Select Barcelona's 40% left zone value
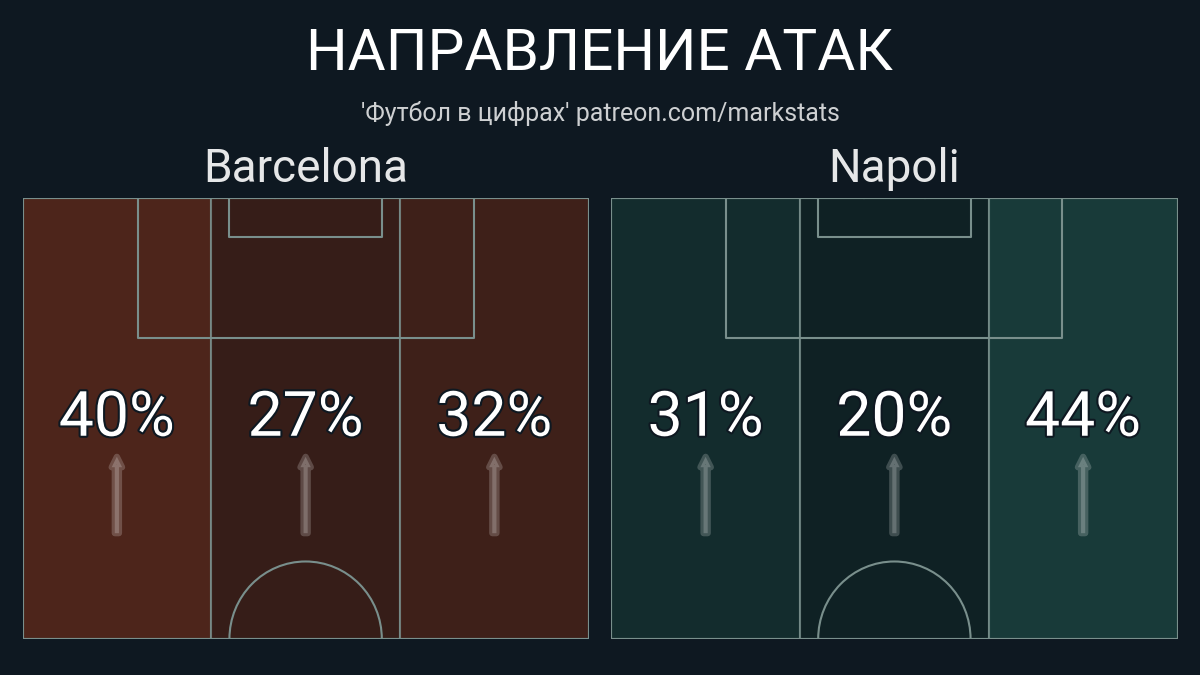The image size is (1200, 675). [x=117, y=415]
